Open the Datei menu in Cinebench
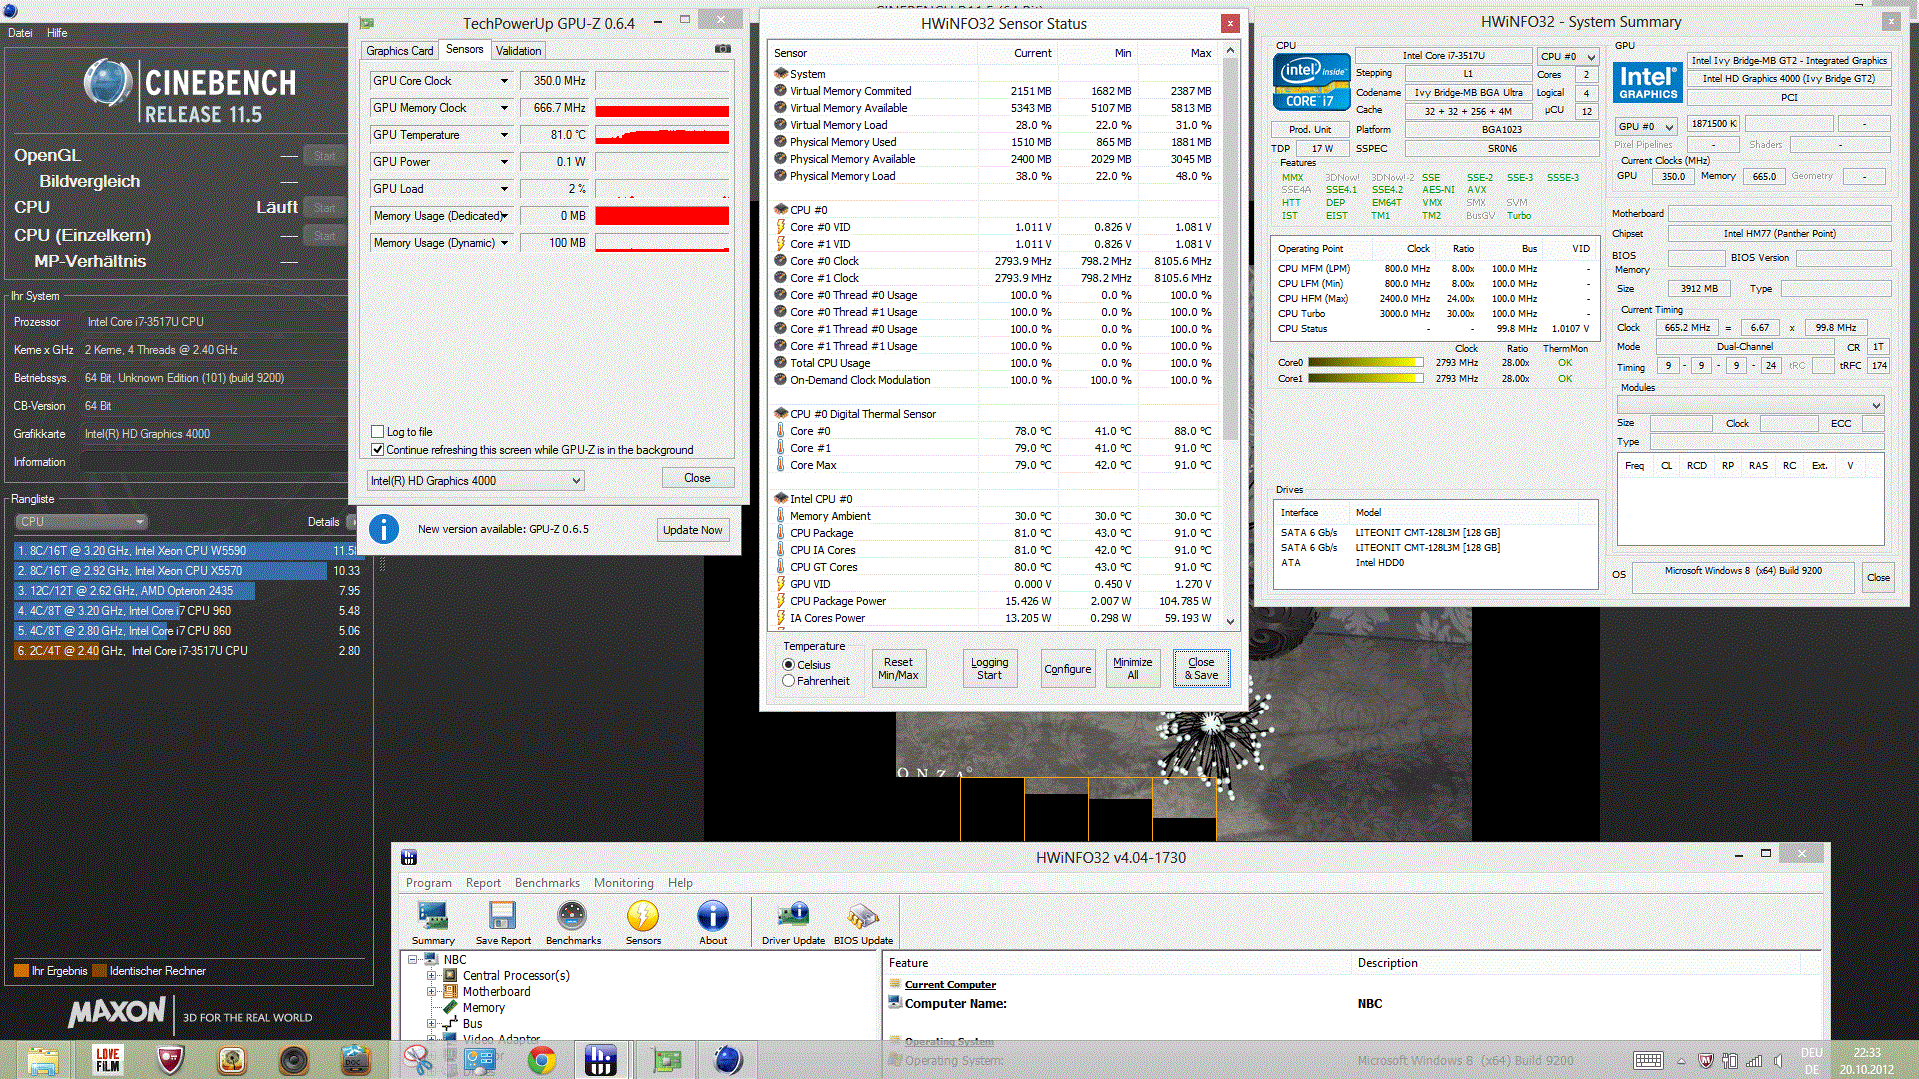1919x1079 pixels. (x=20, y=33)
